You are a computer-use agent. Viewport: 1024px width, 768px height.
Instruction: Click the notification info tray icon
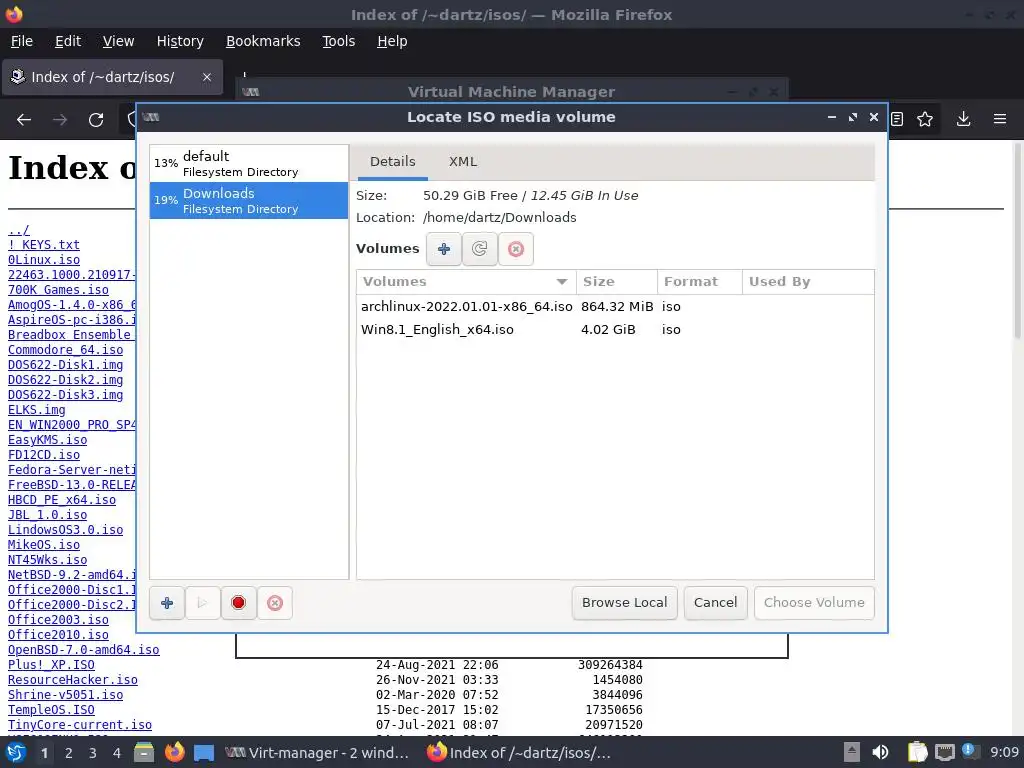(x=970, y=751)
